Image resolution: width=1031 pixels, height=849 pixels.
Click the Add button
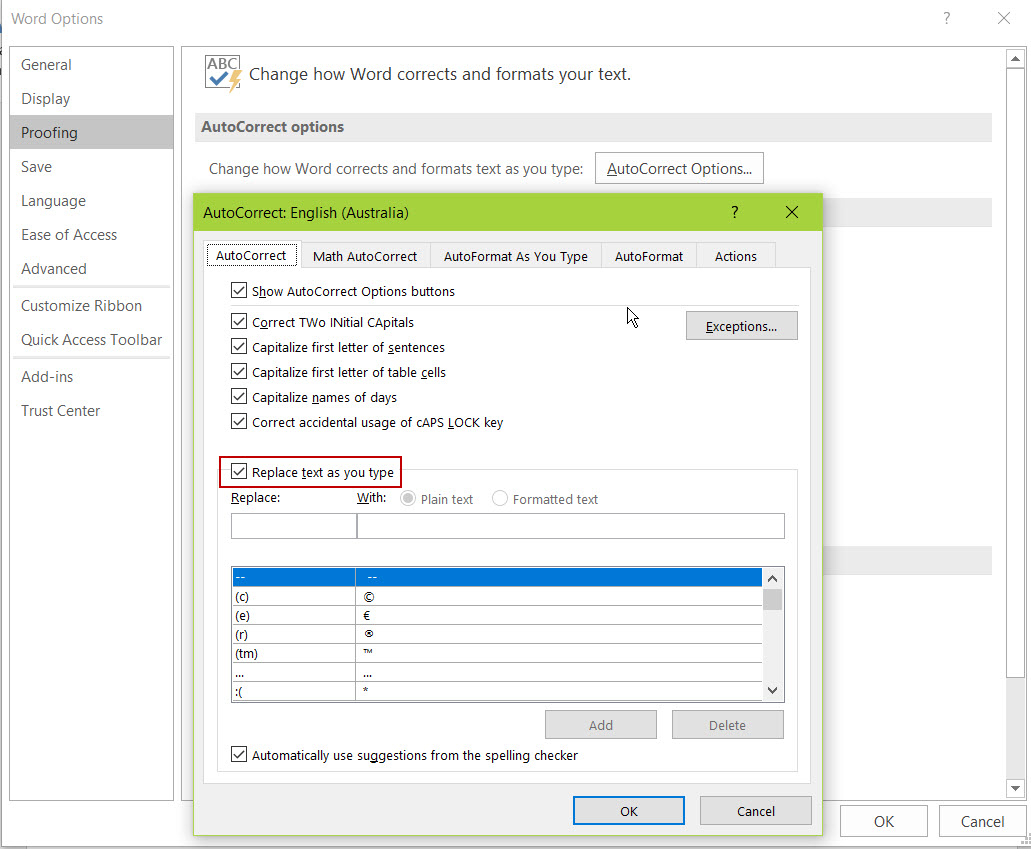click(x=600, y=725)
